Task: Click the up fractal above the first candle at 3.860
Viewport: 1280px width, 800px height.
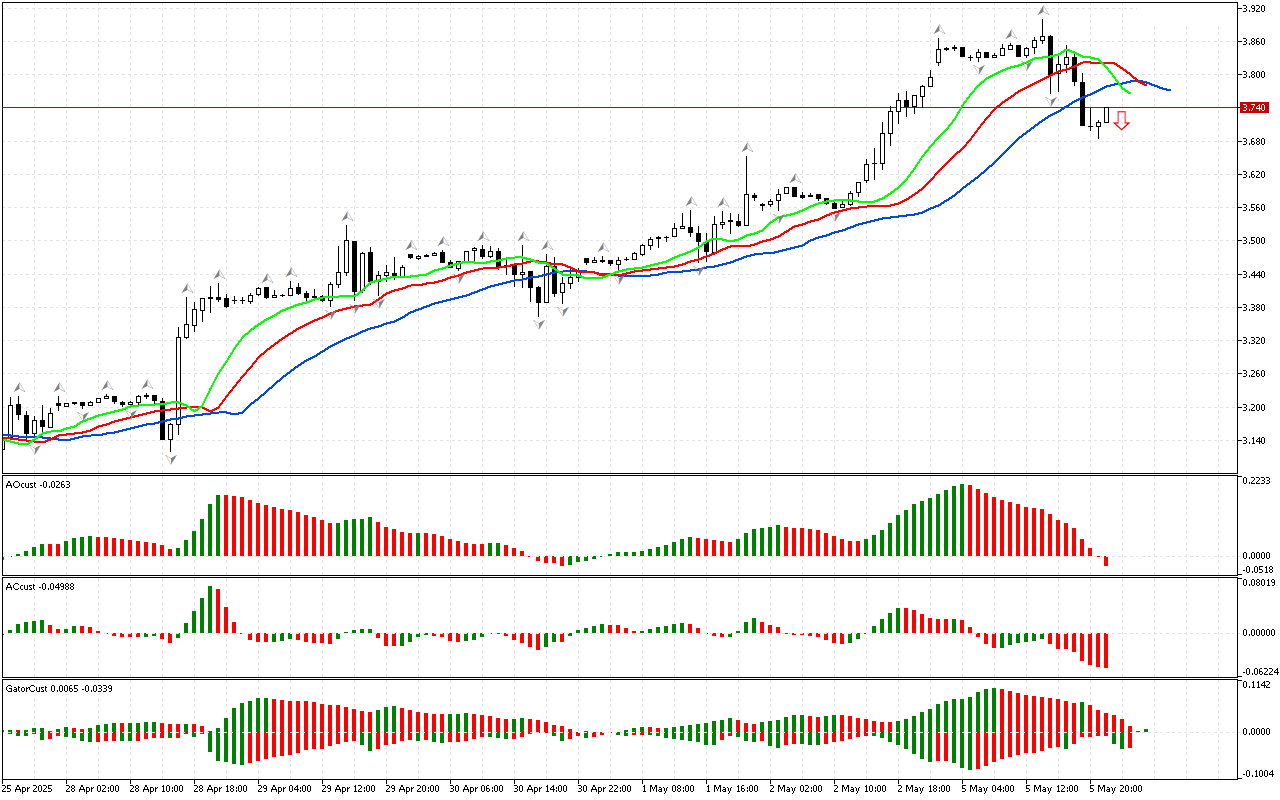Action: pos(940,30)
